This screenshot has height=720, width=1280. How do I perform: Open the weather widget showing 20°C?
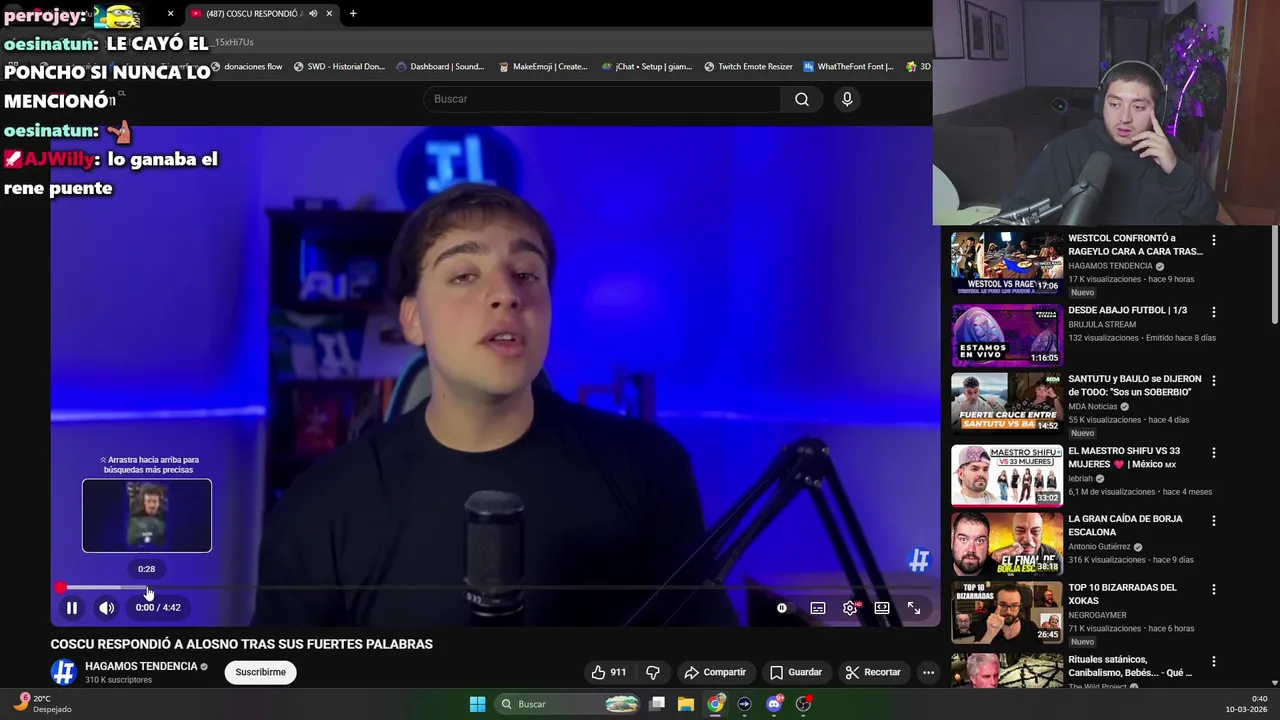tap(42, 704)
